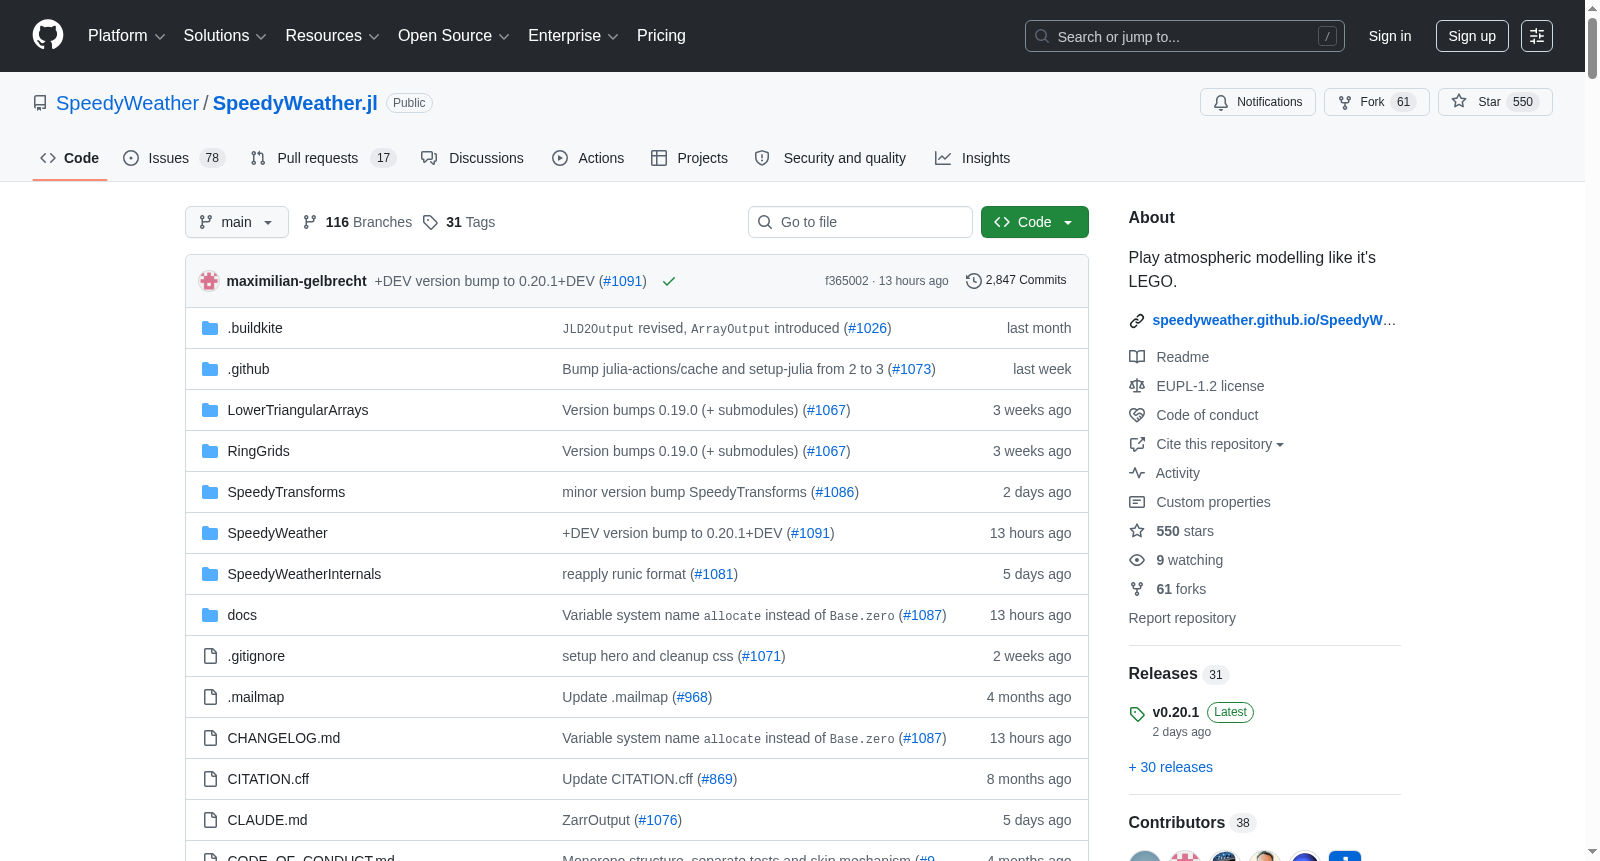Image resolution: width=1600 pixels, height=861 pixels.
Task: Click the Sign up button
Action: [1472, 36]
